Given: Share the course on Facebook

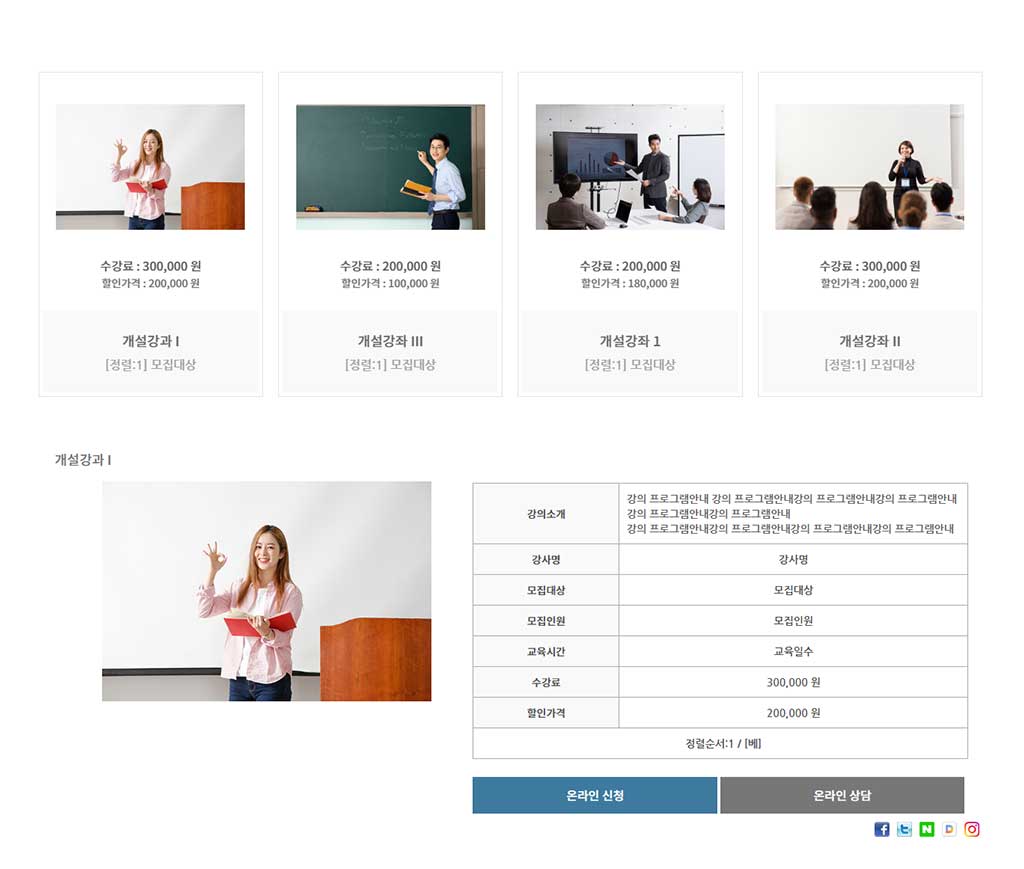Looking at the screenshot, I should coord(881,829).
